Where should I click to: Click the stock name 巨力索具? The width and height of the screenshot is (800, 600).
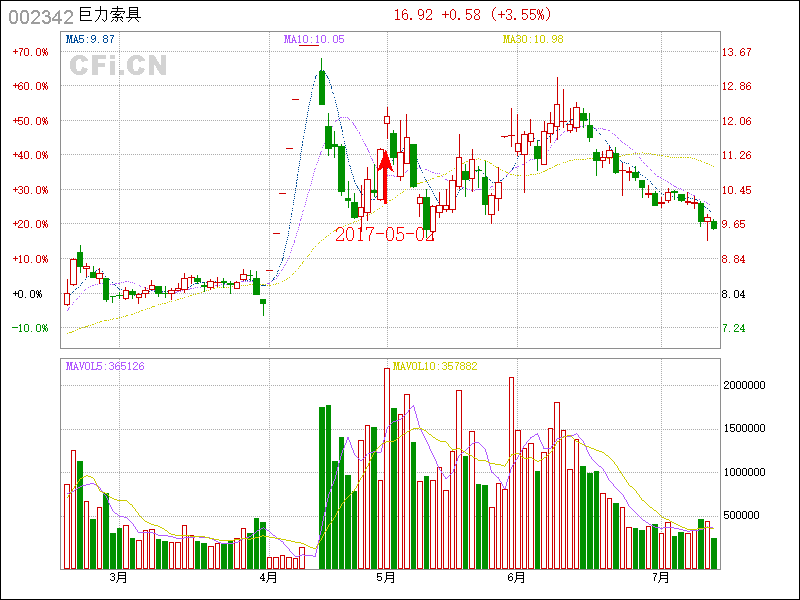(x=110, y=15)
